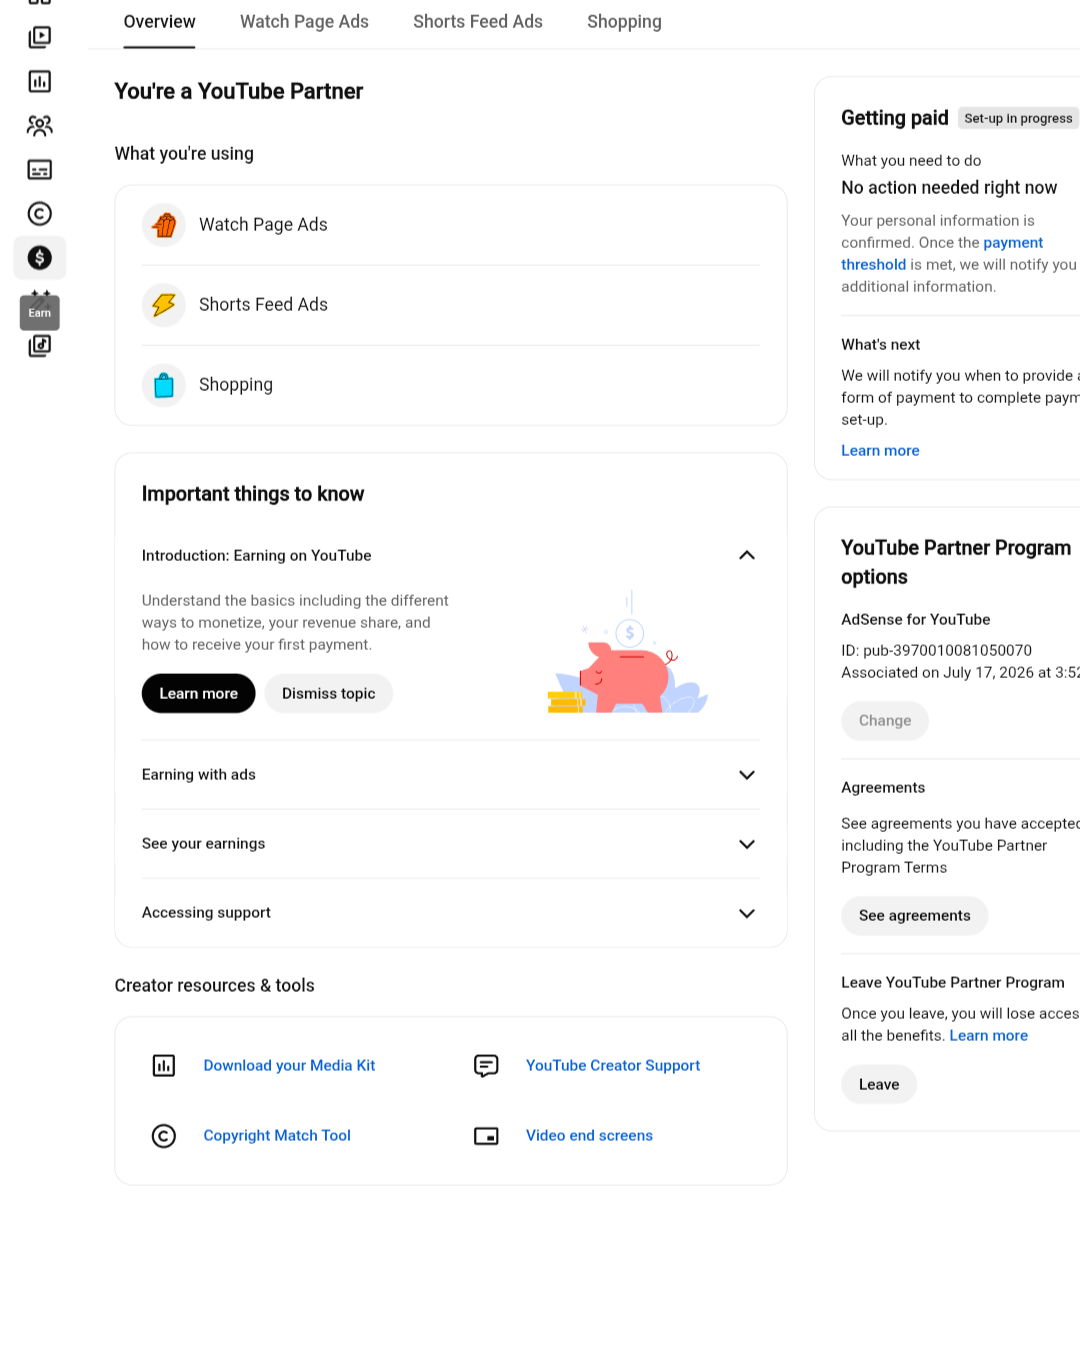Image resolution: width=1080 pixels, height=1346 pixels.
Task: Switch to the Shorts Feed Ads tab
Action: [478, 22]
